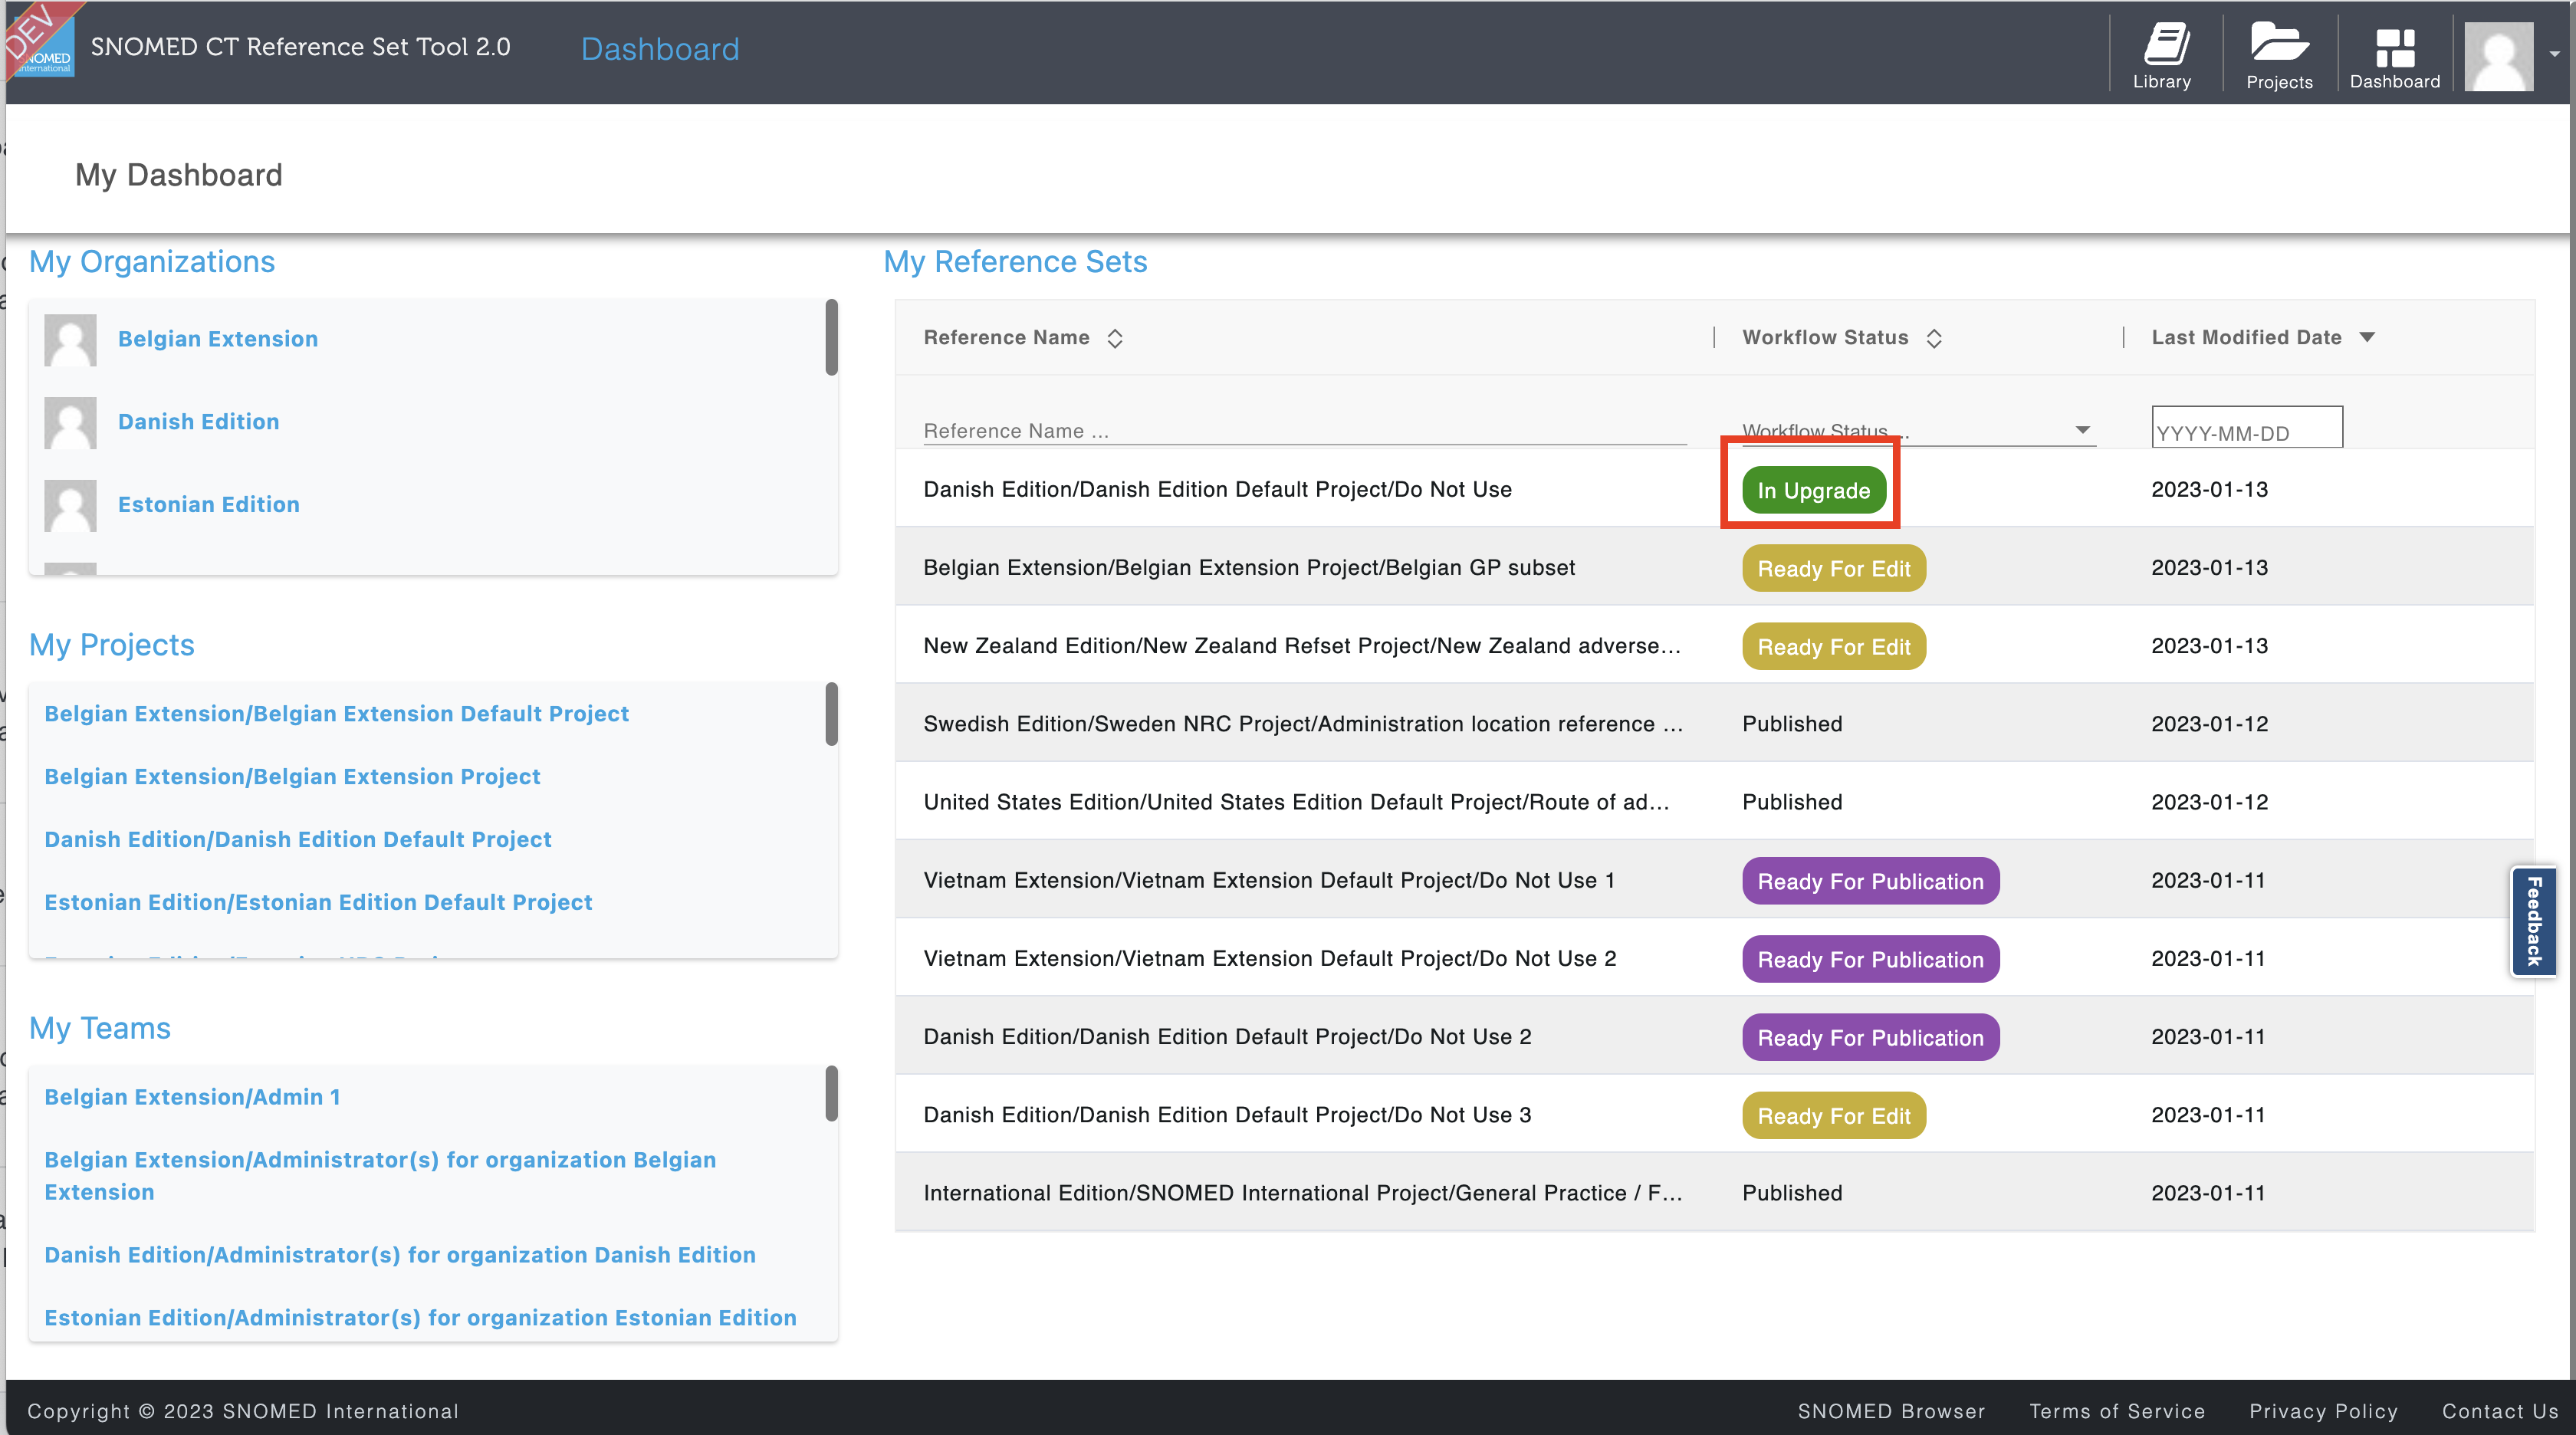This screenshot has height=1435, width=2576.
Task: Focus the YYYY-MM-DD date filter field
Action: [2246, 427]
